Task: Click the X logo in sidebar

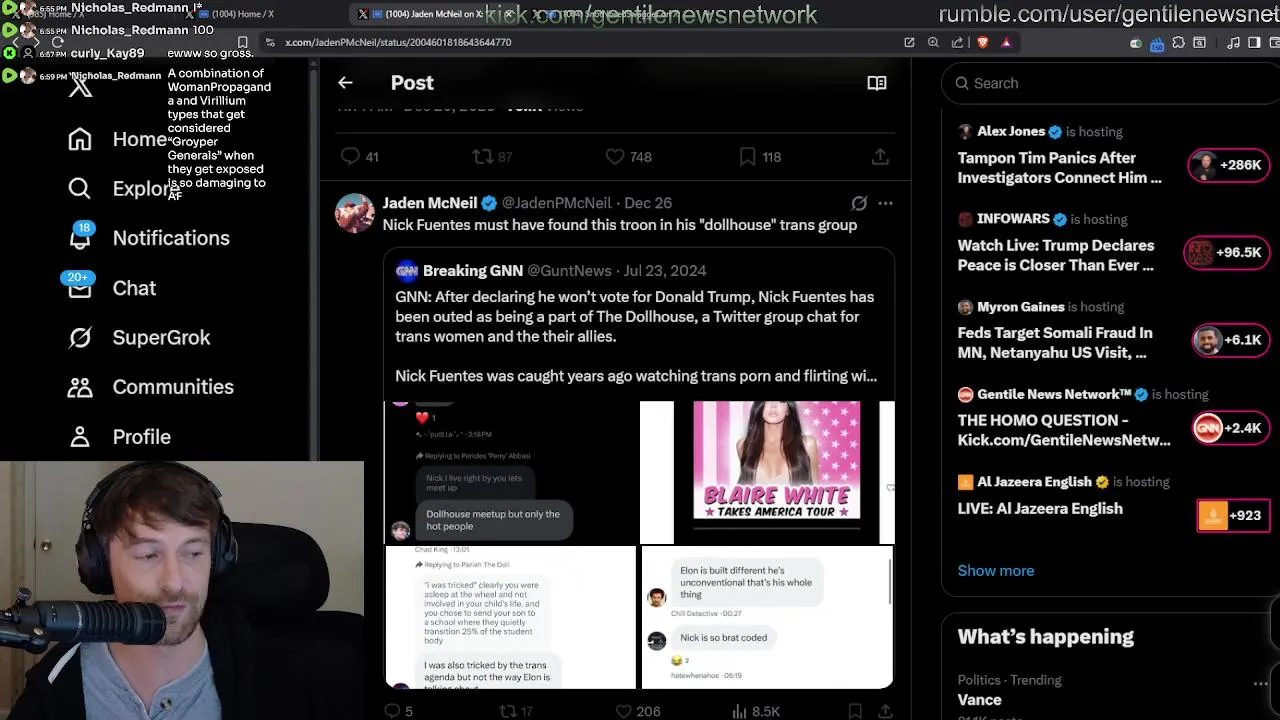Action: click(x=80, y=87)
